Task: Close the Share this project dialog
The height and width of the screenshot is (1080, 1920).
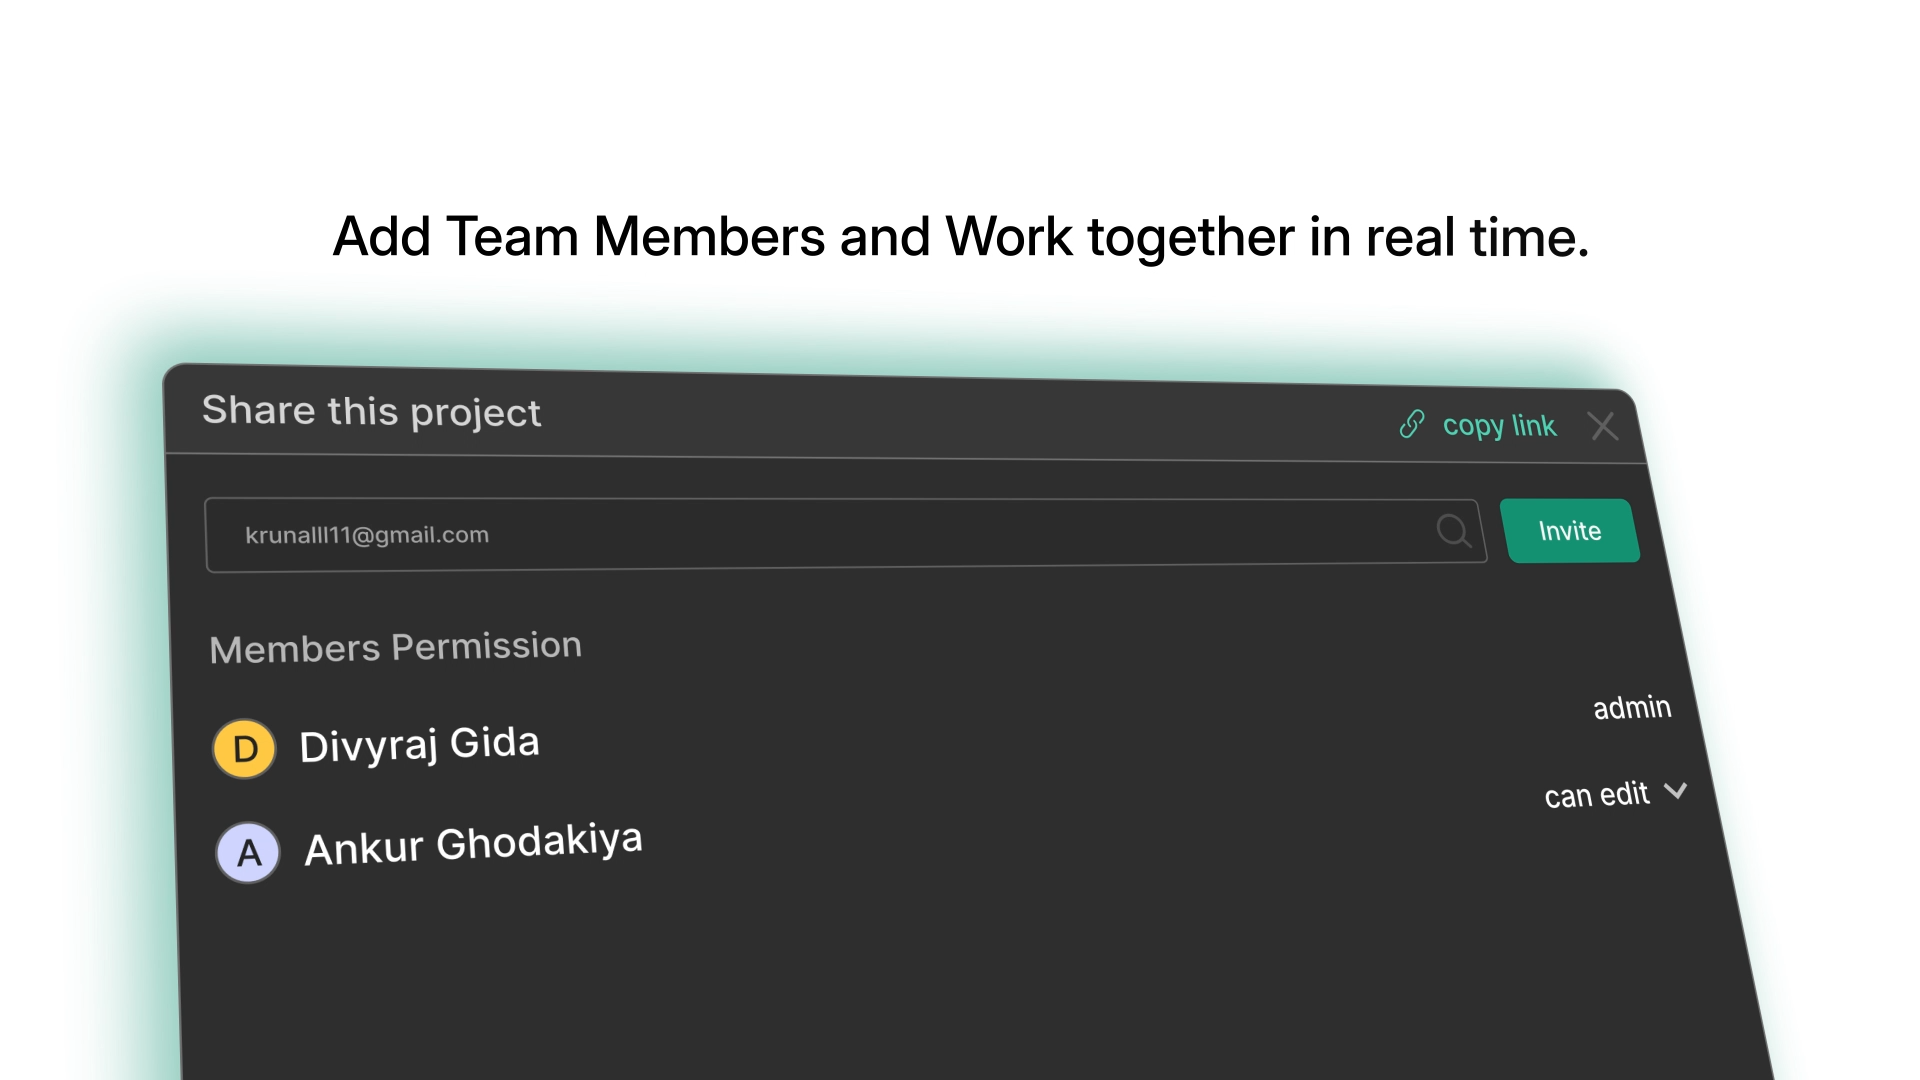Action: (x=1603, y=427)
